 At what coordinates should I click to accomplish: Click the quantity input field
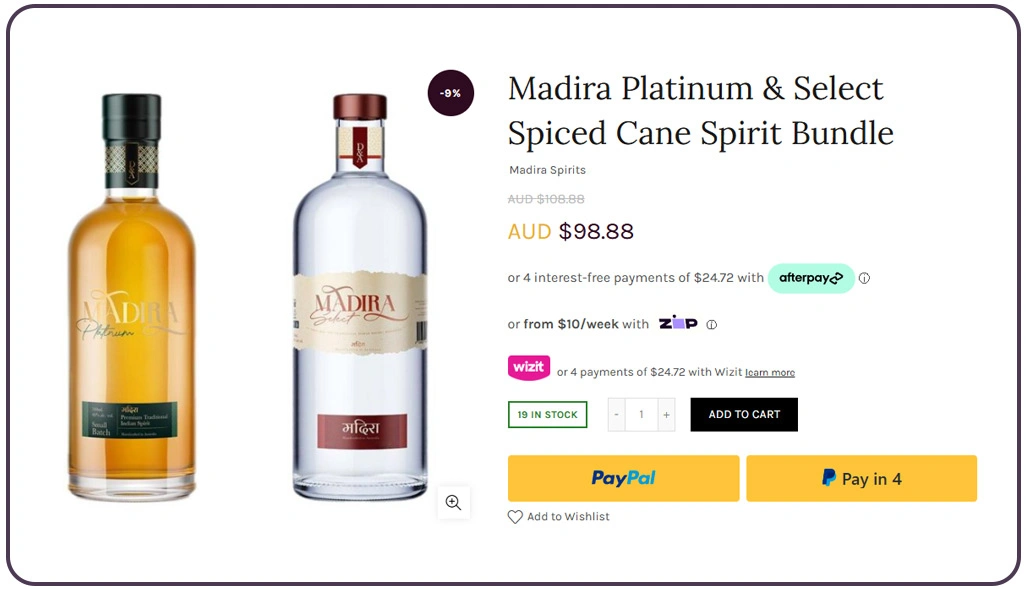click(x=641, y=414)
